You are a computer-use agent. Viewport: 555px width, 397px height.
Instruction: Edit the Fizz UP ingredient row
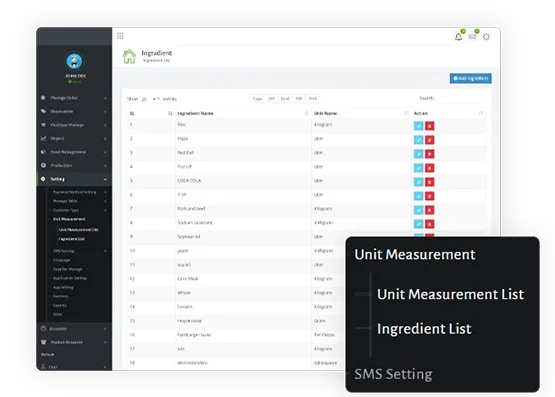tap(418, 168)
